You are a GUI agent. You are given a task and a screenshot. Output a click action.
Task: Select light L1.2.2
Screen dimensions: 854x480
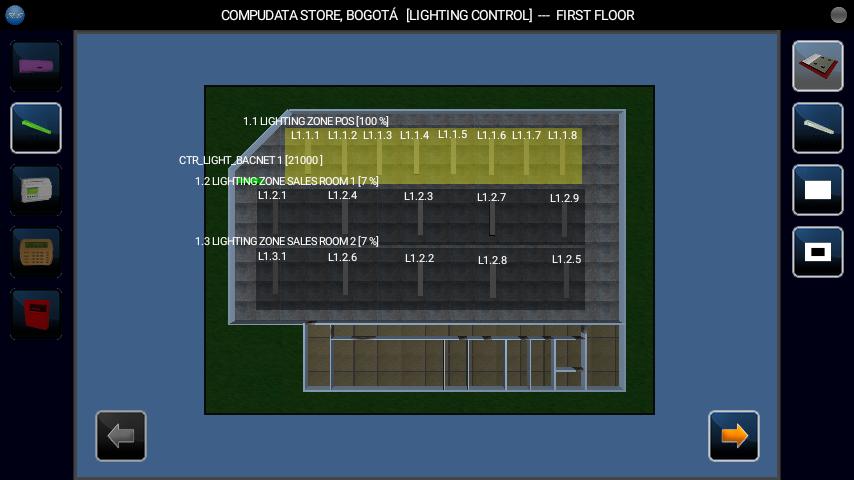[419, 258]
